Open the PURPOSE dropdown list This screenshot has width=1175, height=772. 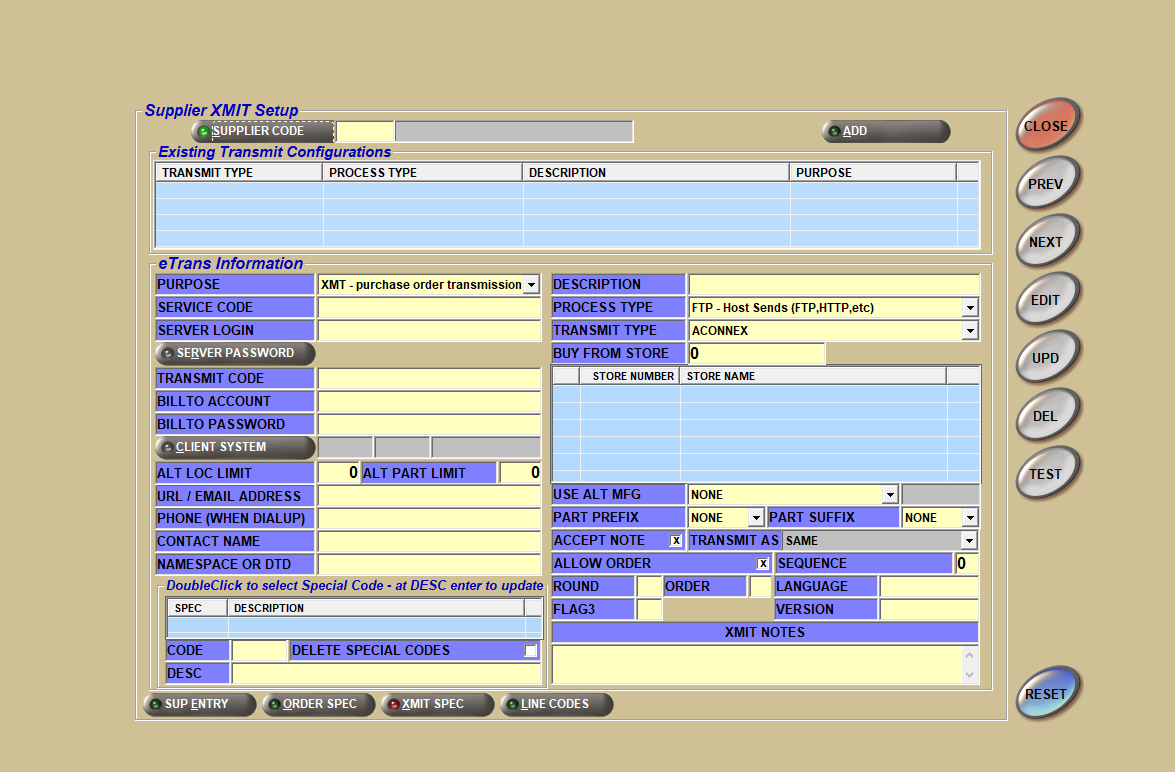(531, 285)
